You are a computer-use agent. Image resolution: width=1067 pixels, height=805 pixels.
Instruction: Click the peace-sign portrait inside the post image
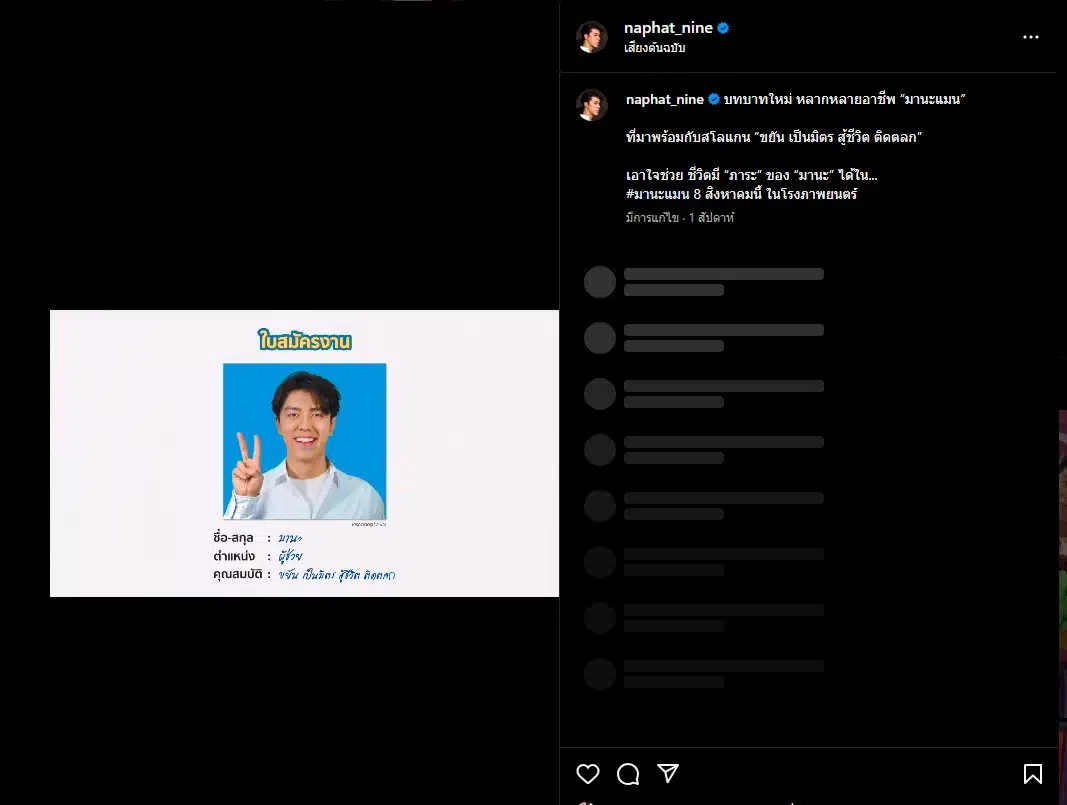305,442
